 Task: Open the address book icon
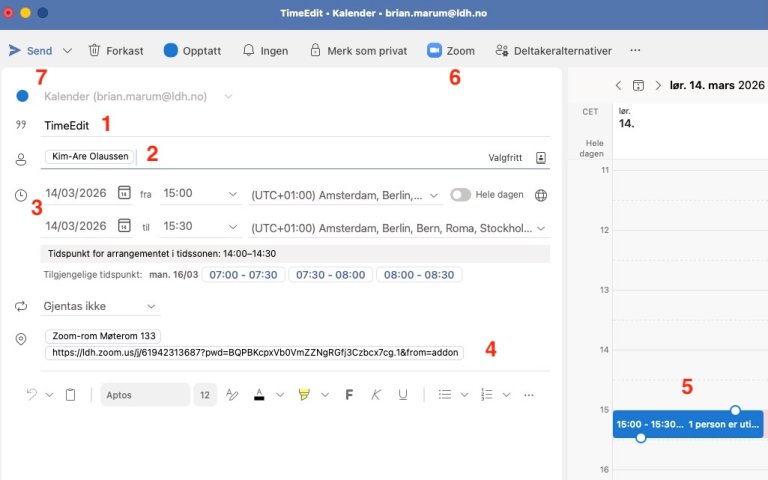[541, 158]
